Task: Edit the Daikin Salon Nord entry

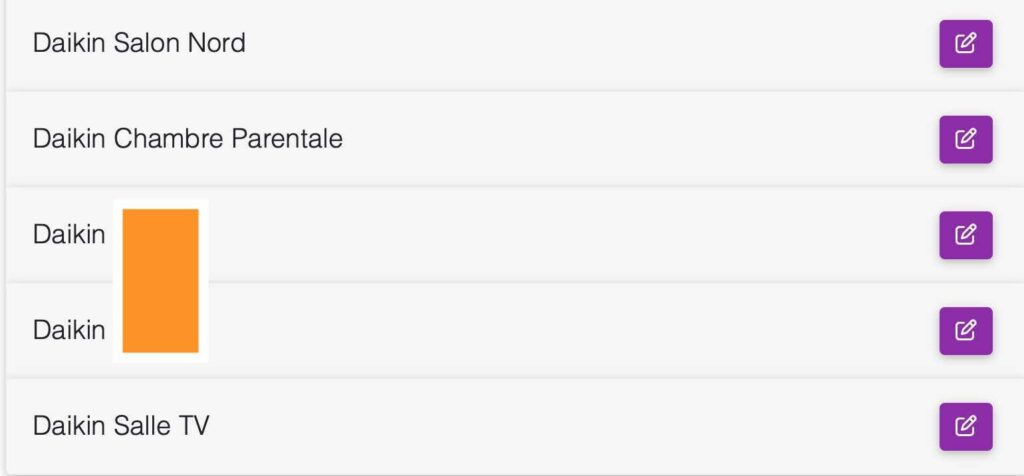Action: [x=965, y=44]
